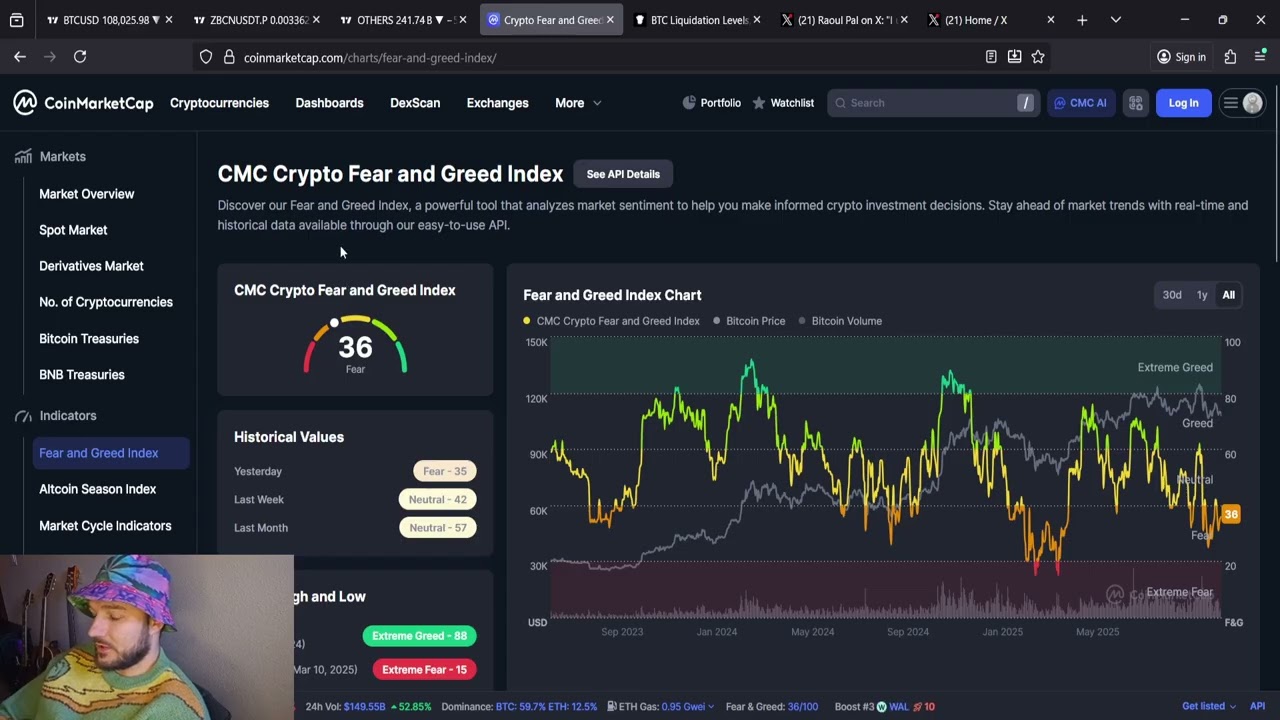Bookmark this page with the star icon
1280x720 pixels.
(x=1038, y=57)
